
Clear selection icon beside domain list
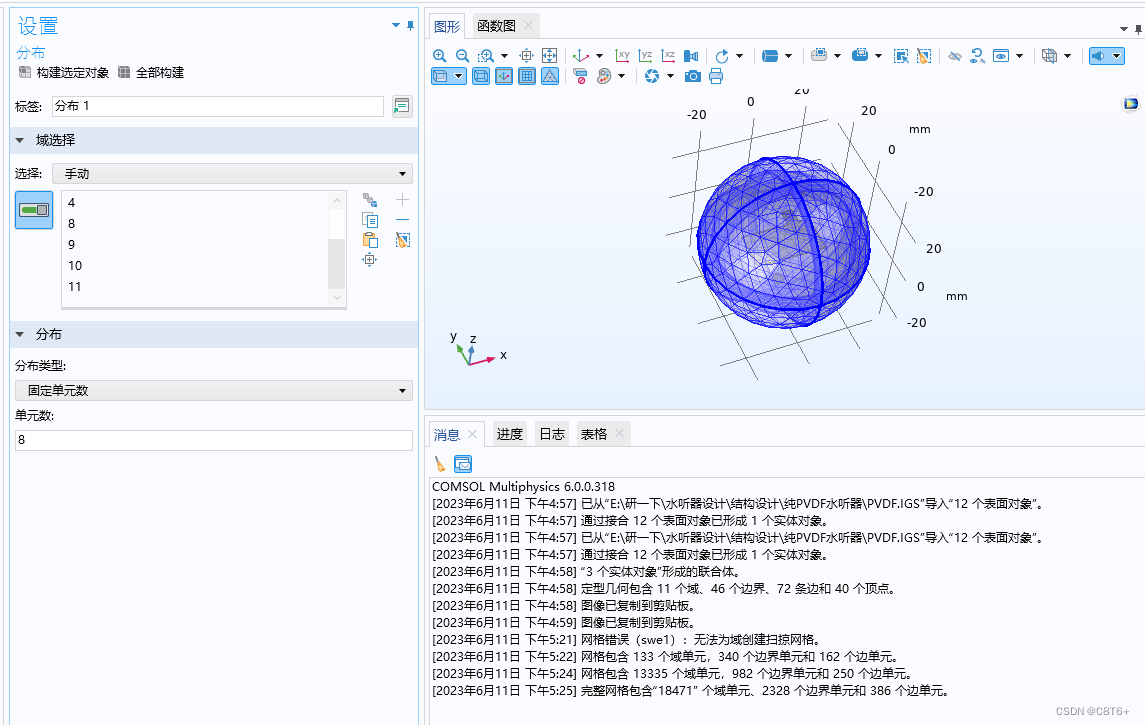[x=402, y=240]
